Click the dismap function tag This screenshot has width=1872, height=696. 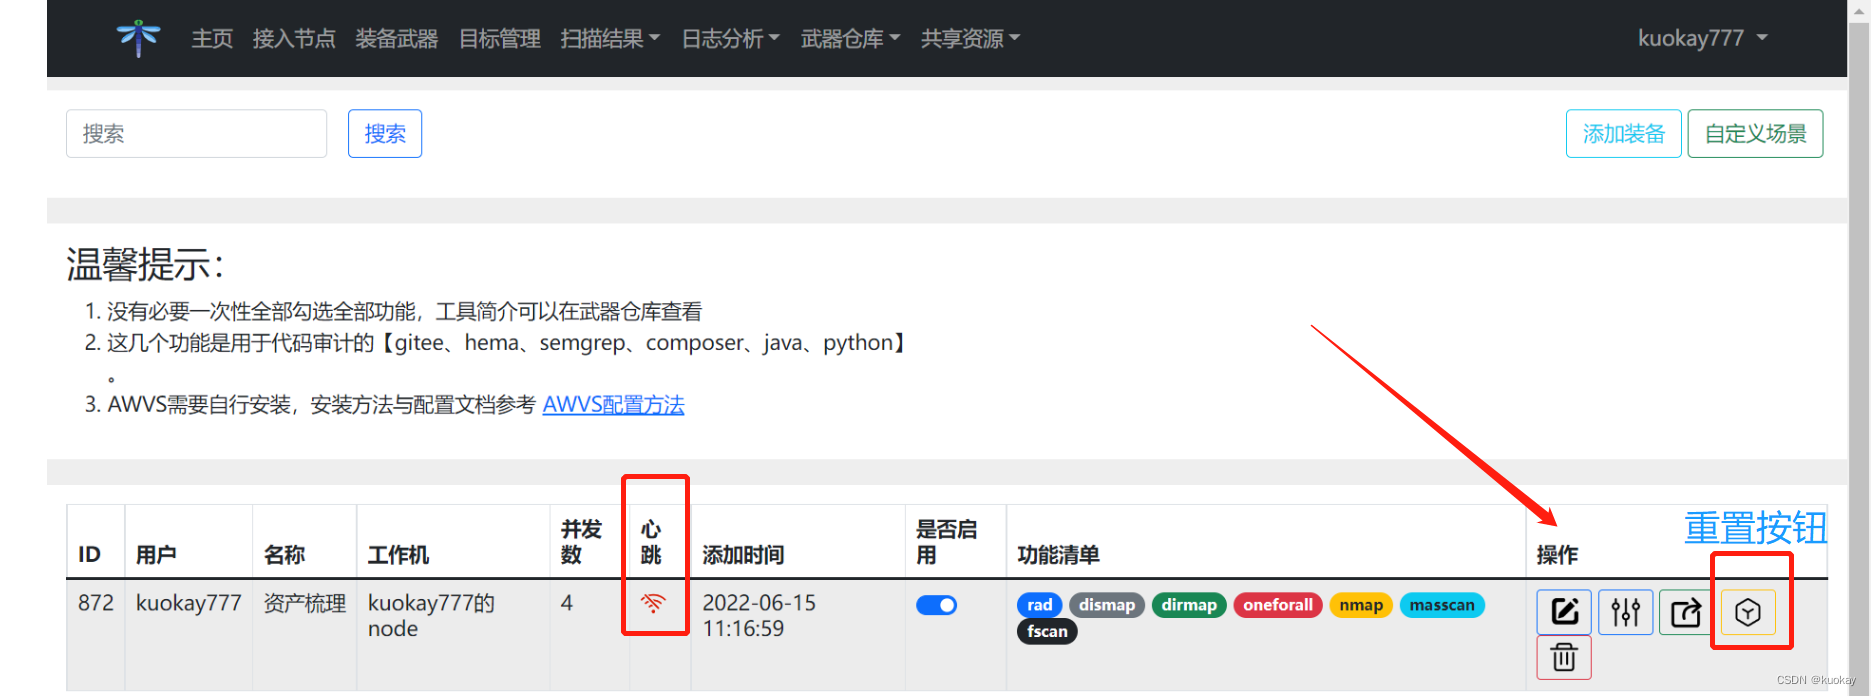[1107, 605]
